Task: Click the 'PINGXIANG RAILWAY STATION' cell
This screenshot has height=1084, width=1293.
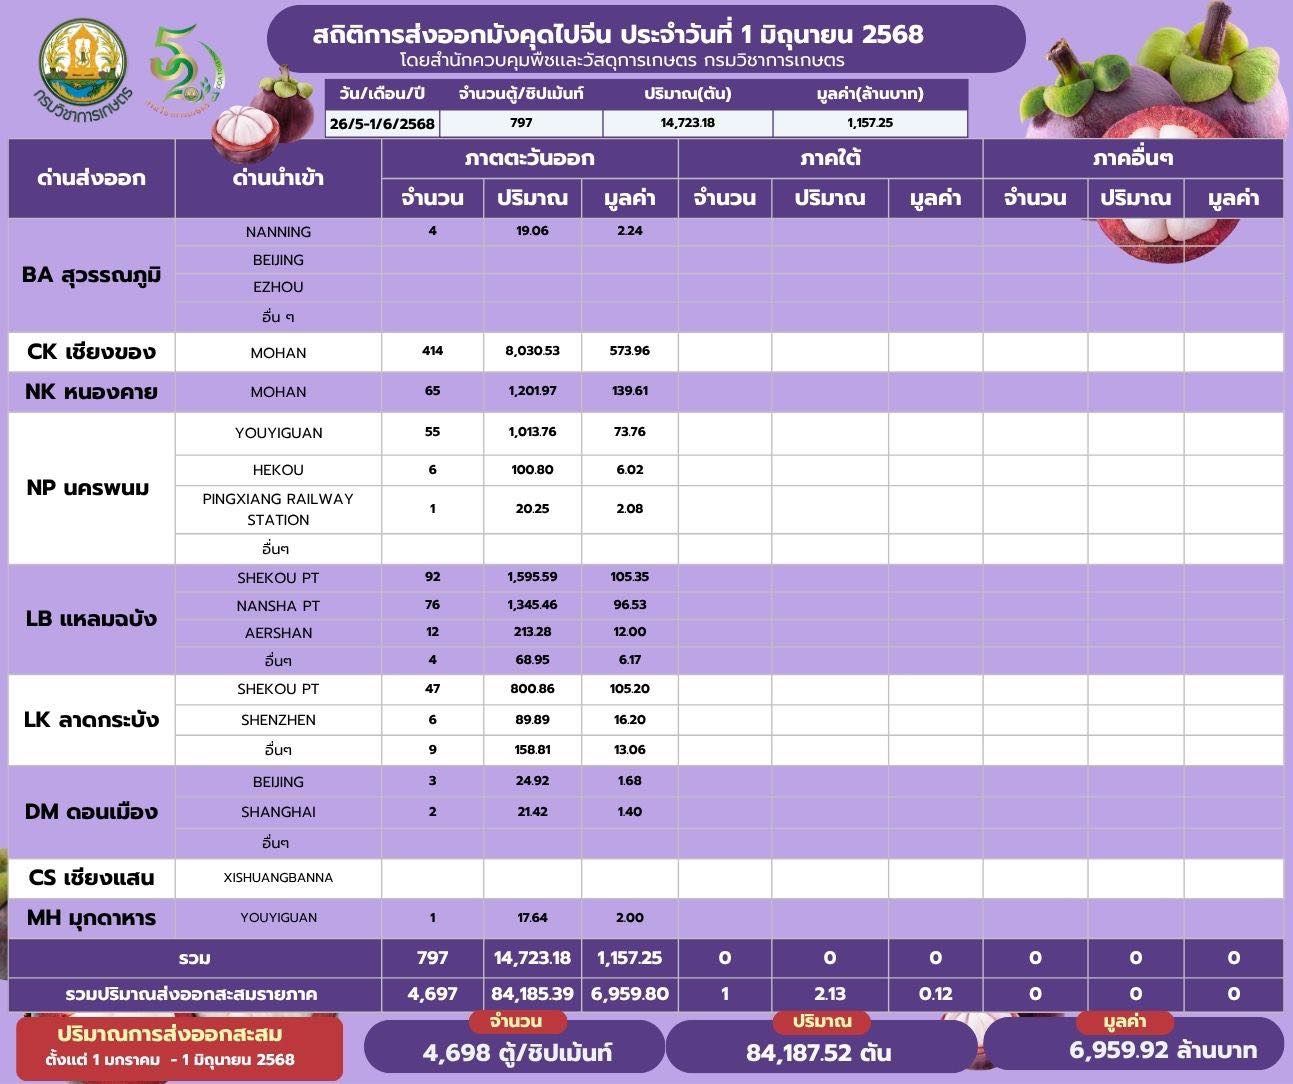Action: click(x=278, y=509)
